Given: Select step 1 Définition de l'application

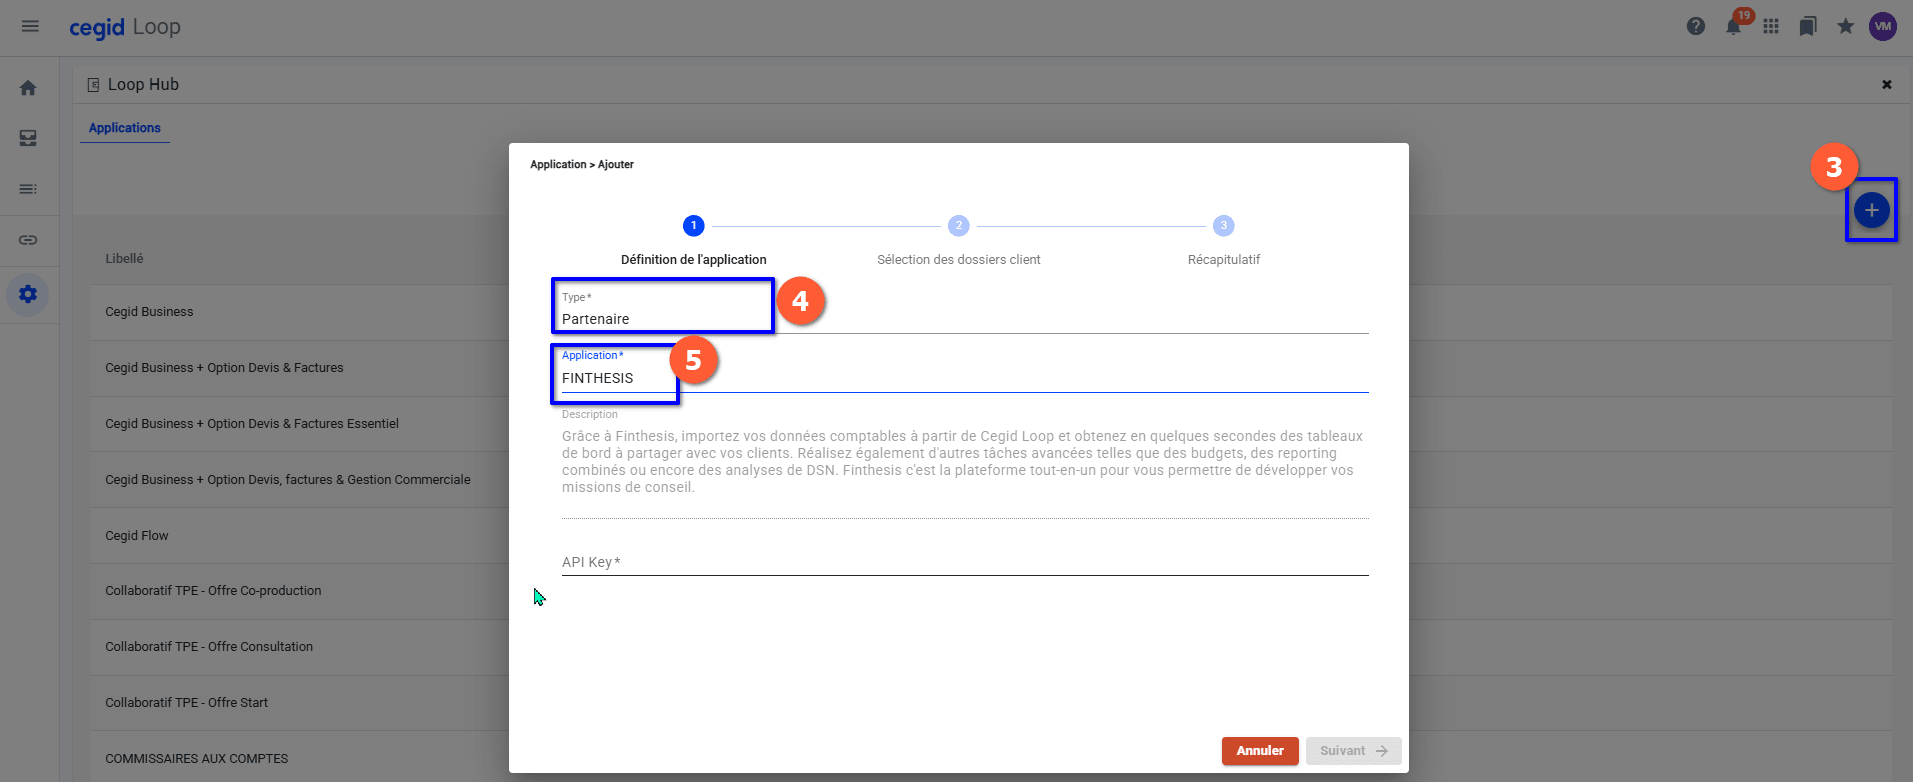Looking at the screenshot, I should click(694, 241).
